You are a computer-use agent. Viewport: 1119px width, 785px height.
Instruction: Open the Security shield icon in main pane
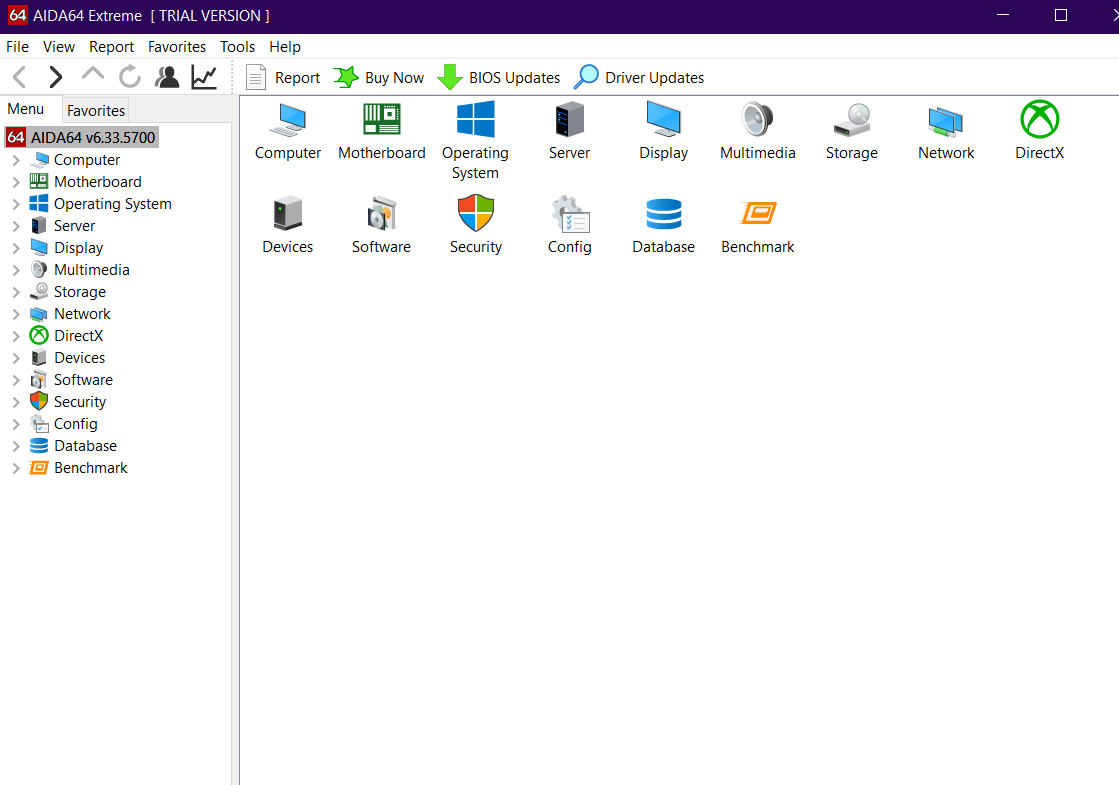(475, 213)
